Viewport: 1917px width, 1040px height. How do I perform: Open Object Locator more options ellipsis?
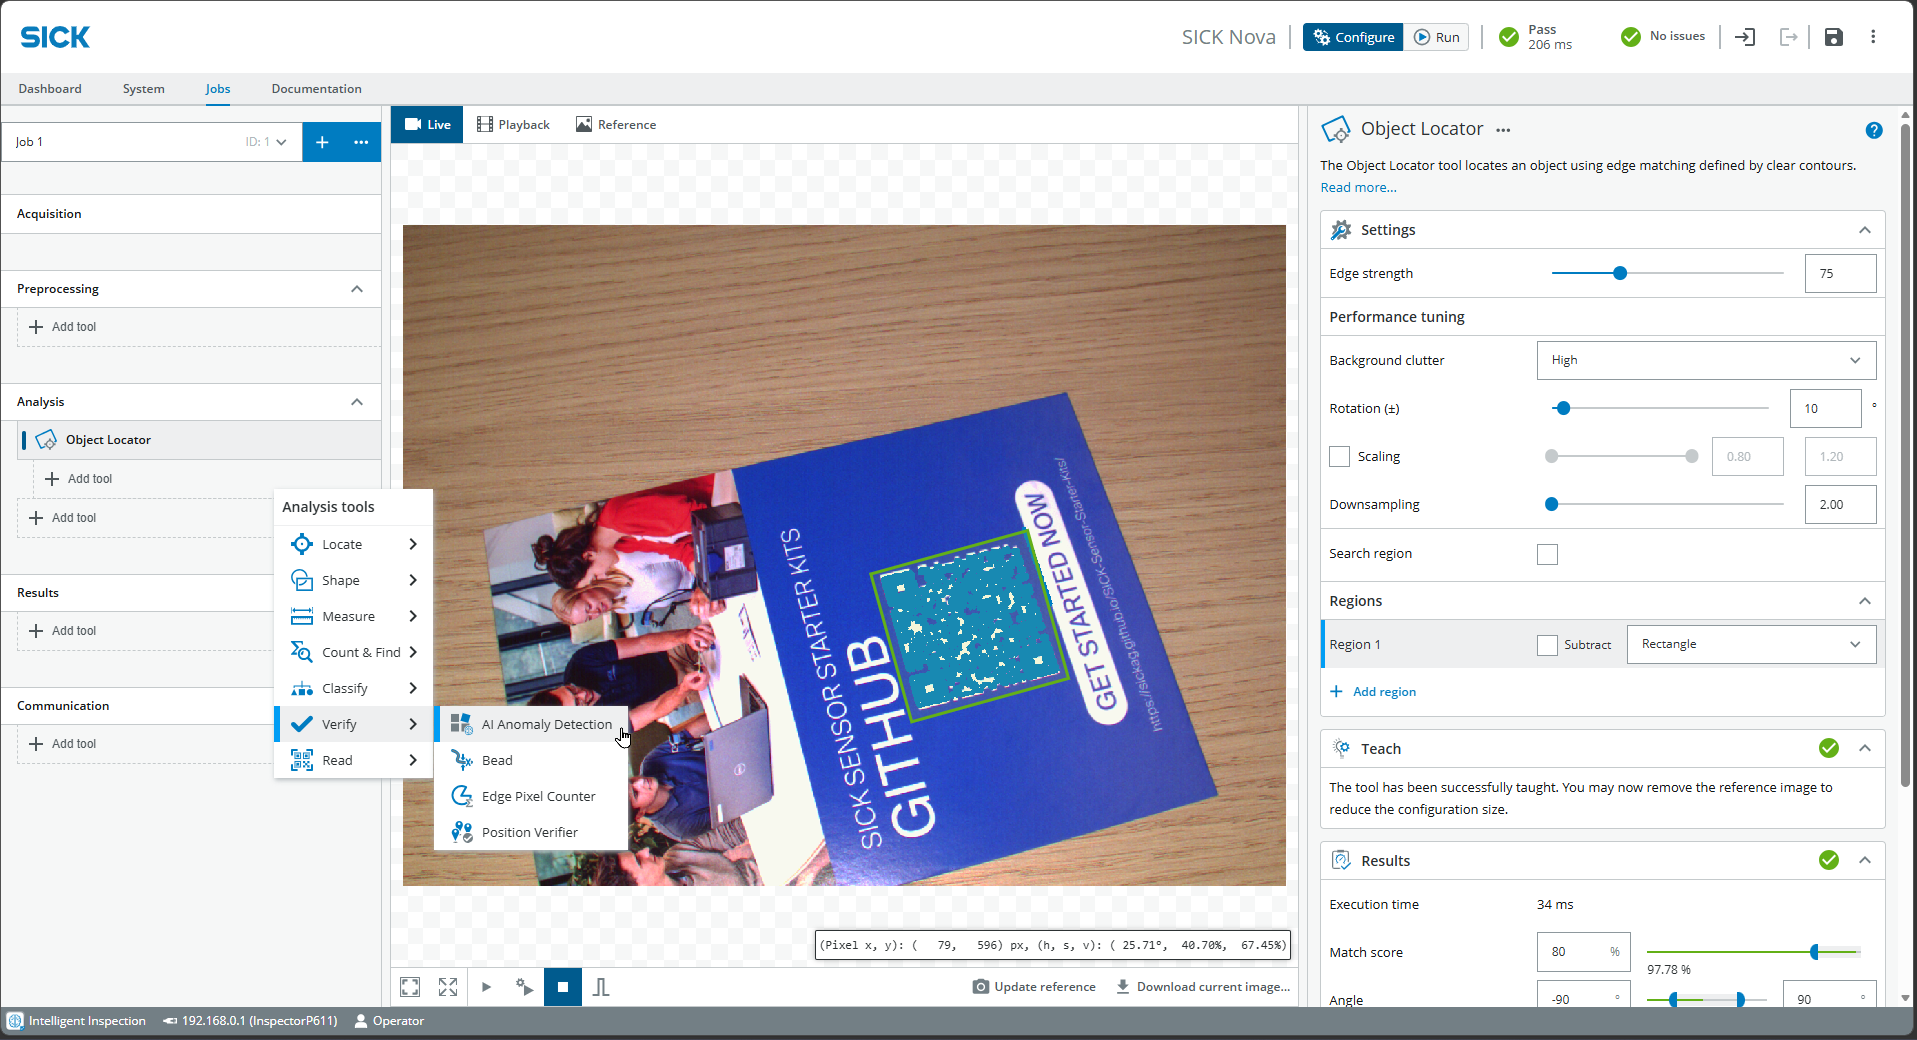coord(1503,130)
